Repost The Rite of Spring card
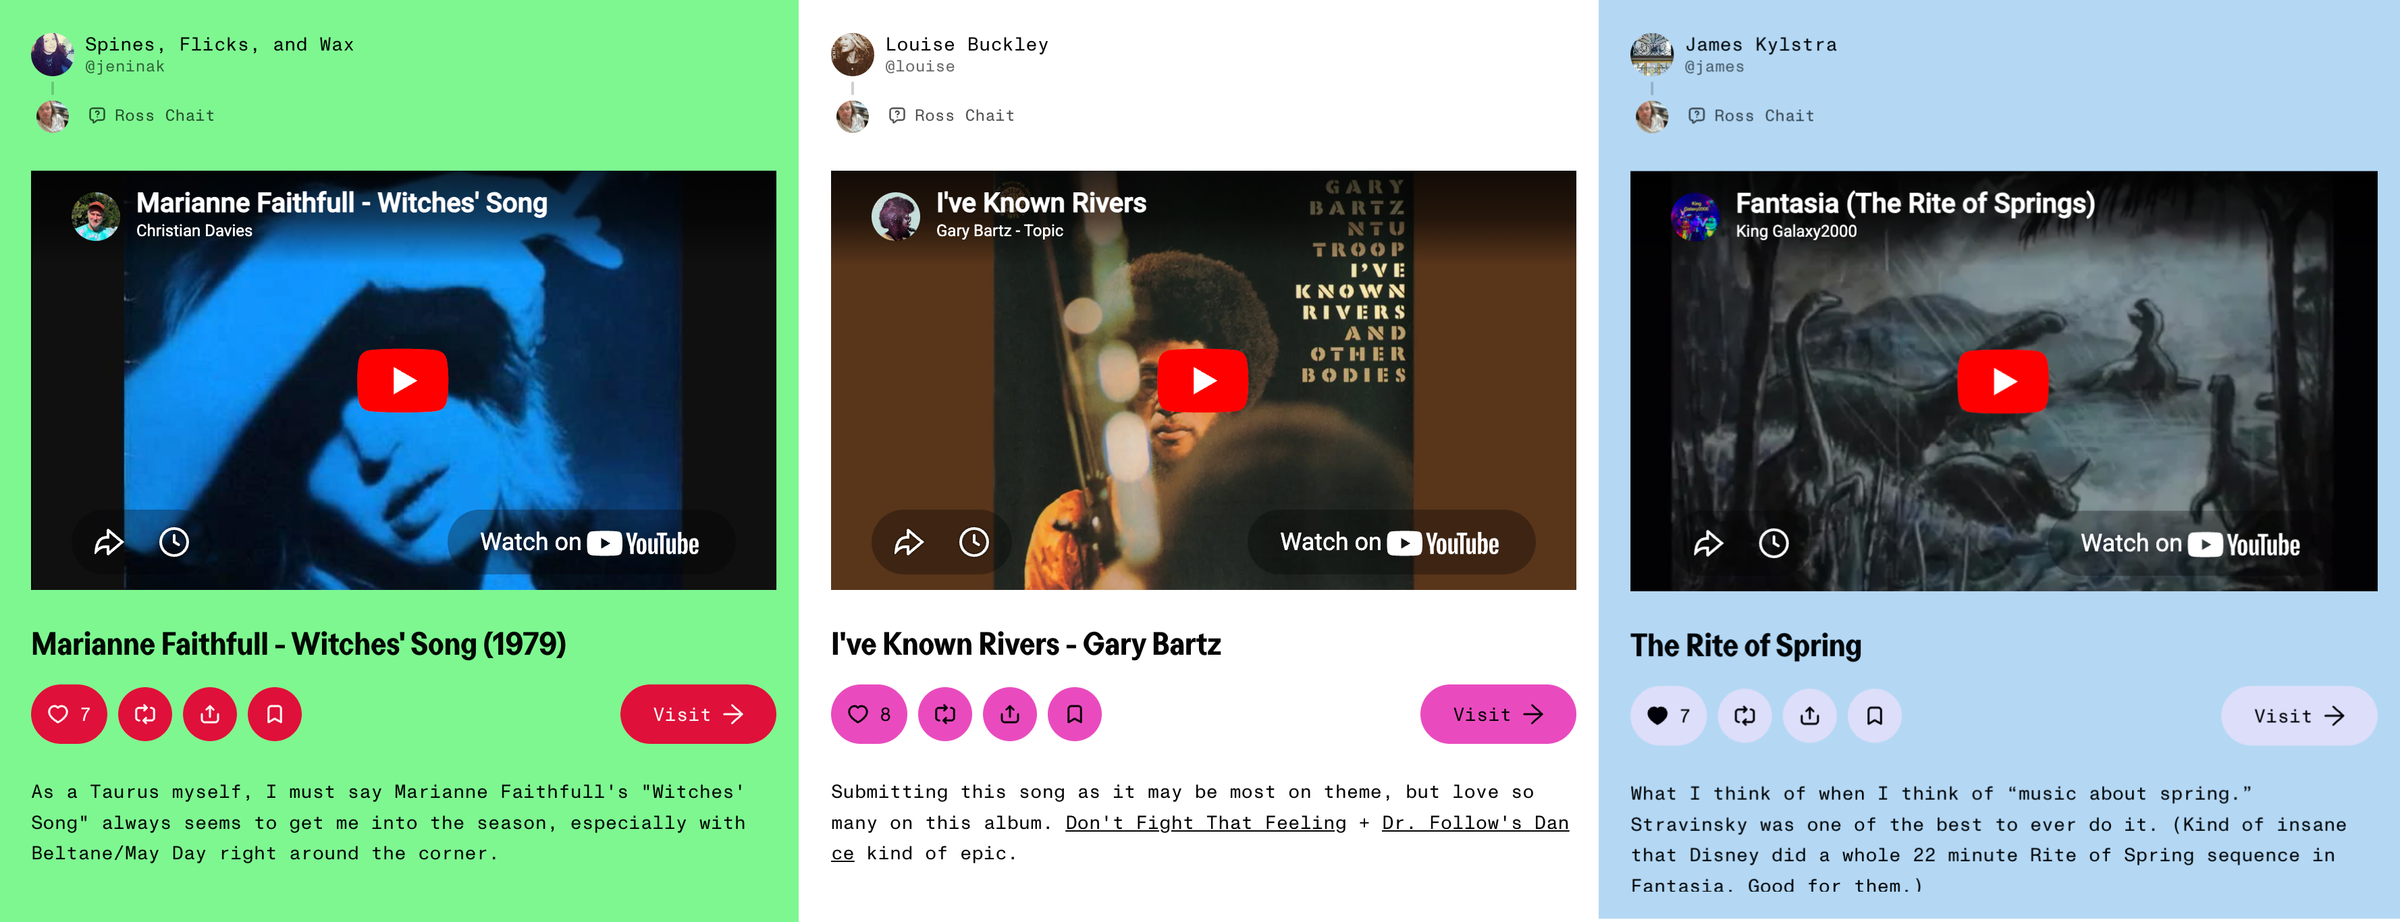The height and width of the screenshot is (922, 2400). (1745, 716)
